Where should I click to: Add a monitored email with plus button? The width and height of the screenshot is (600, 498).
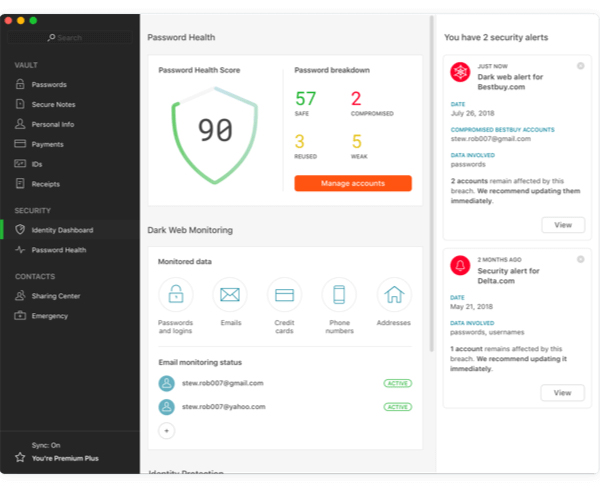166,431
